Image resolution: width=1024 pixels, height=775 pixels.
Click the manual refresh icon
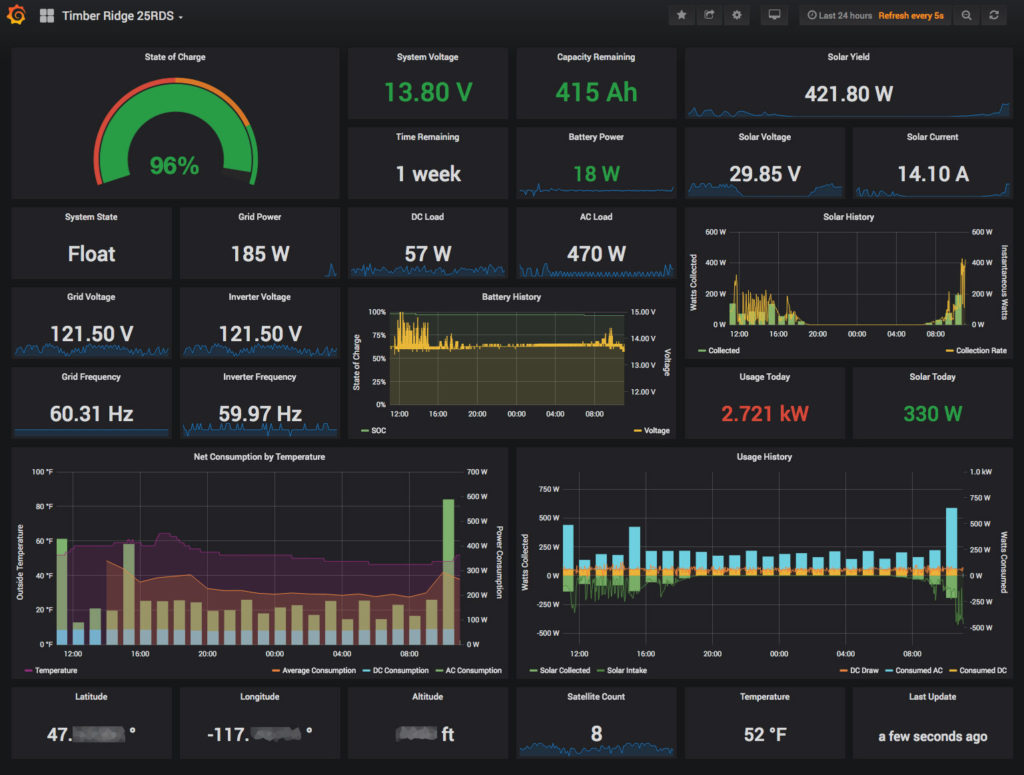point(994,15)
